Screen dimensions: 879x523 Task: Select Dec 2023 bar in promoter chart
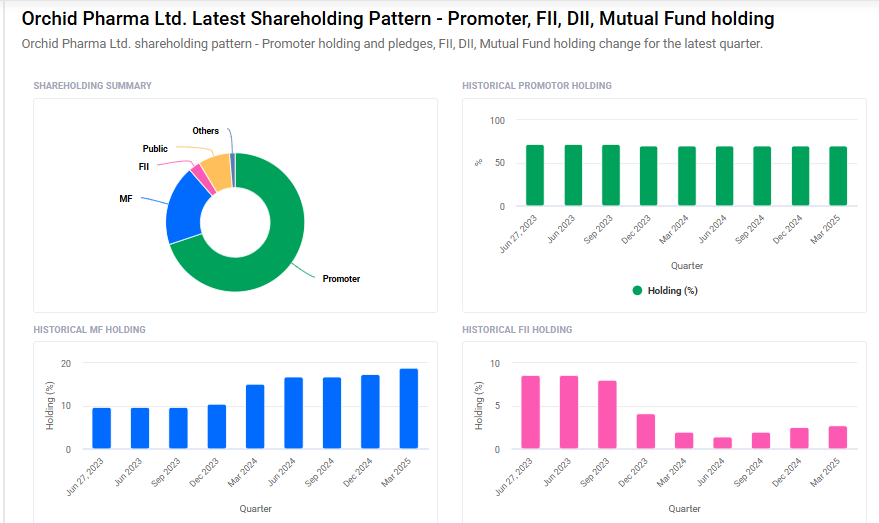649,175
